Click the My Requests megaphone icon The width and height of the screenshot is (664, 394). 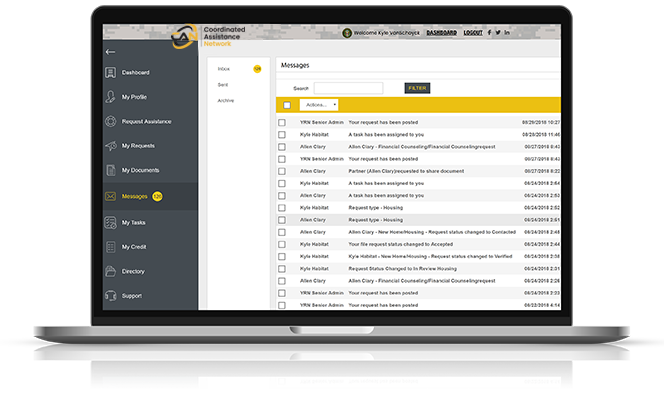point(111,146)
